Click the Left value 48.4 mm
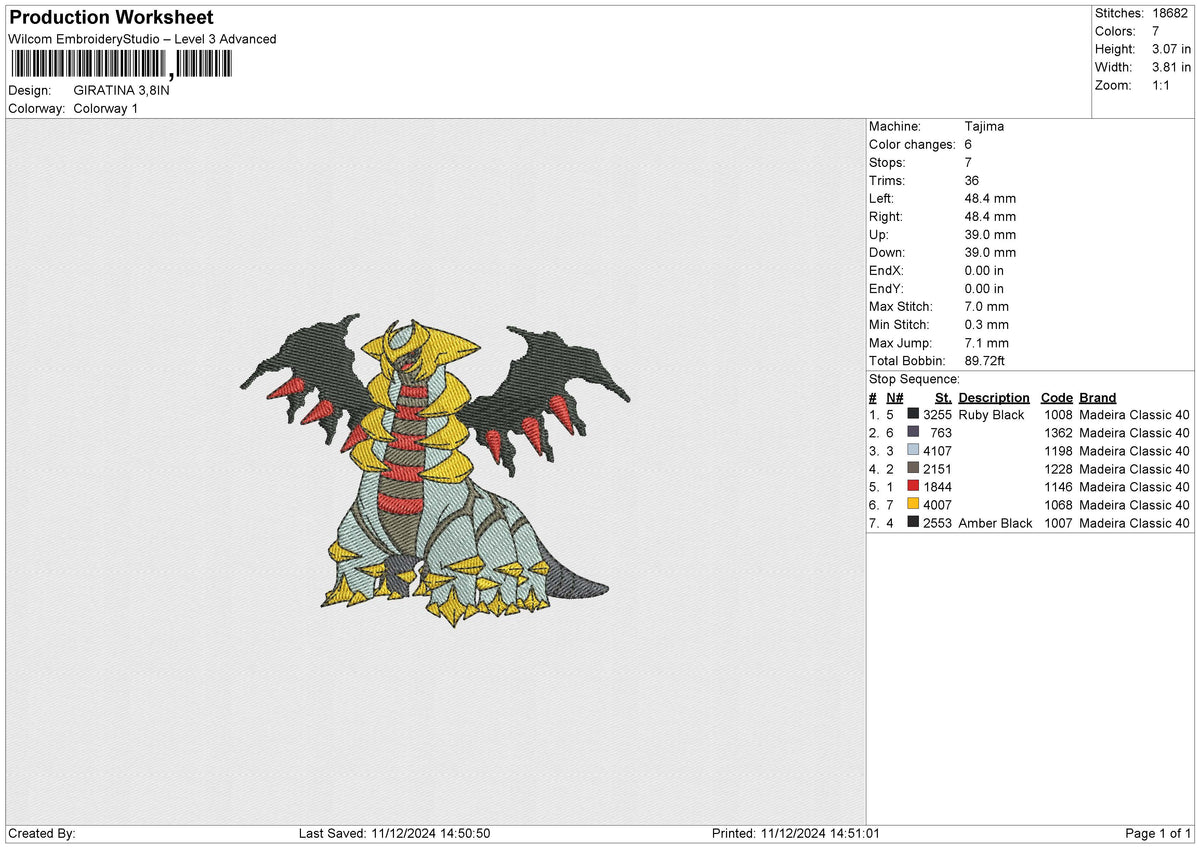Screen dimensions: 1200x848 pos(990,199)
